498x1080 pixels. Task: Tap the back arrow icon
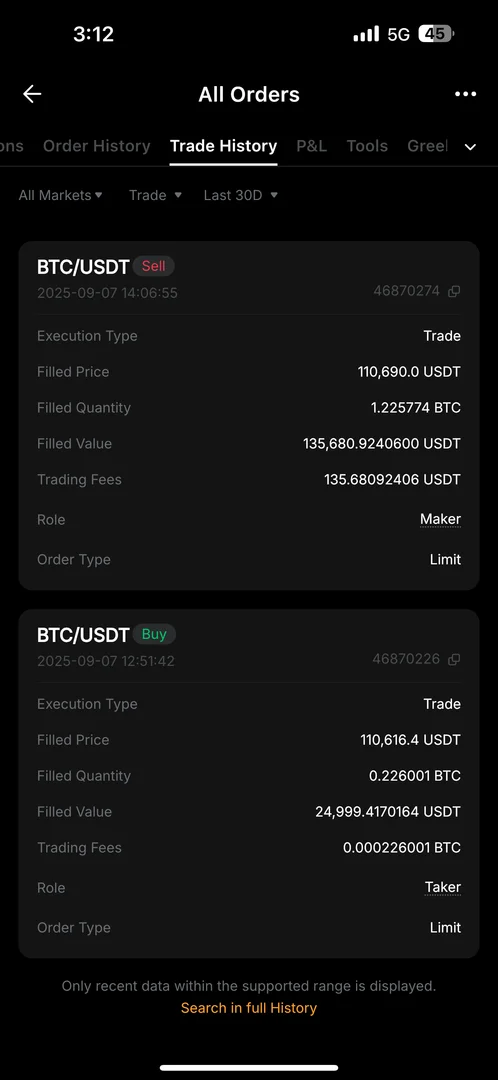[32, 94]
